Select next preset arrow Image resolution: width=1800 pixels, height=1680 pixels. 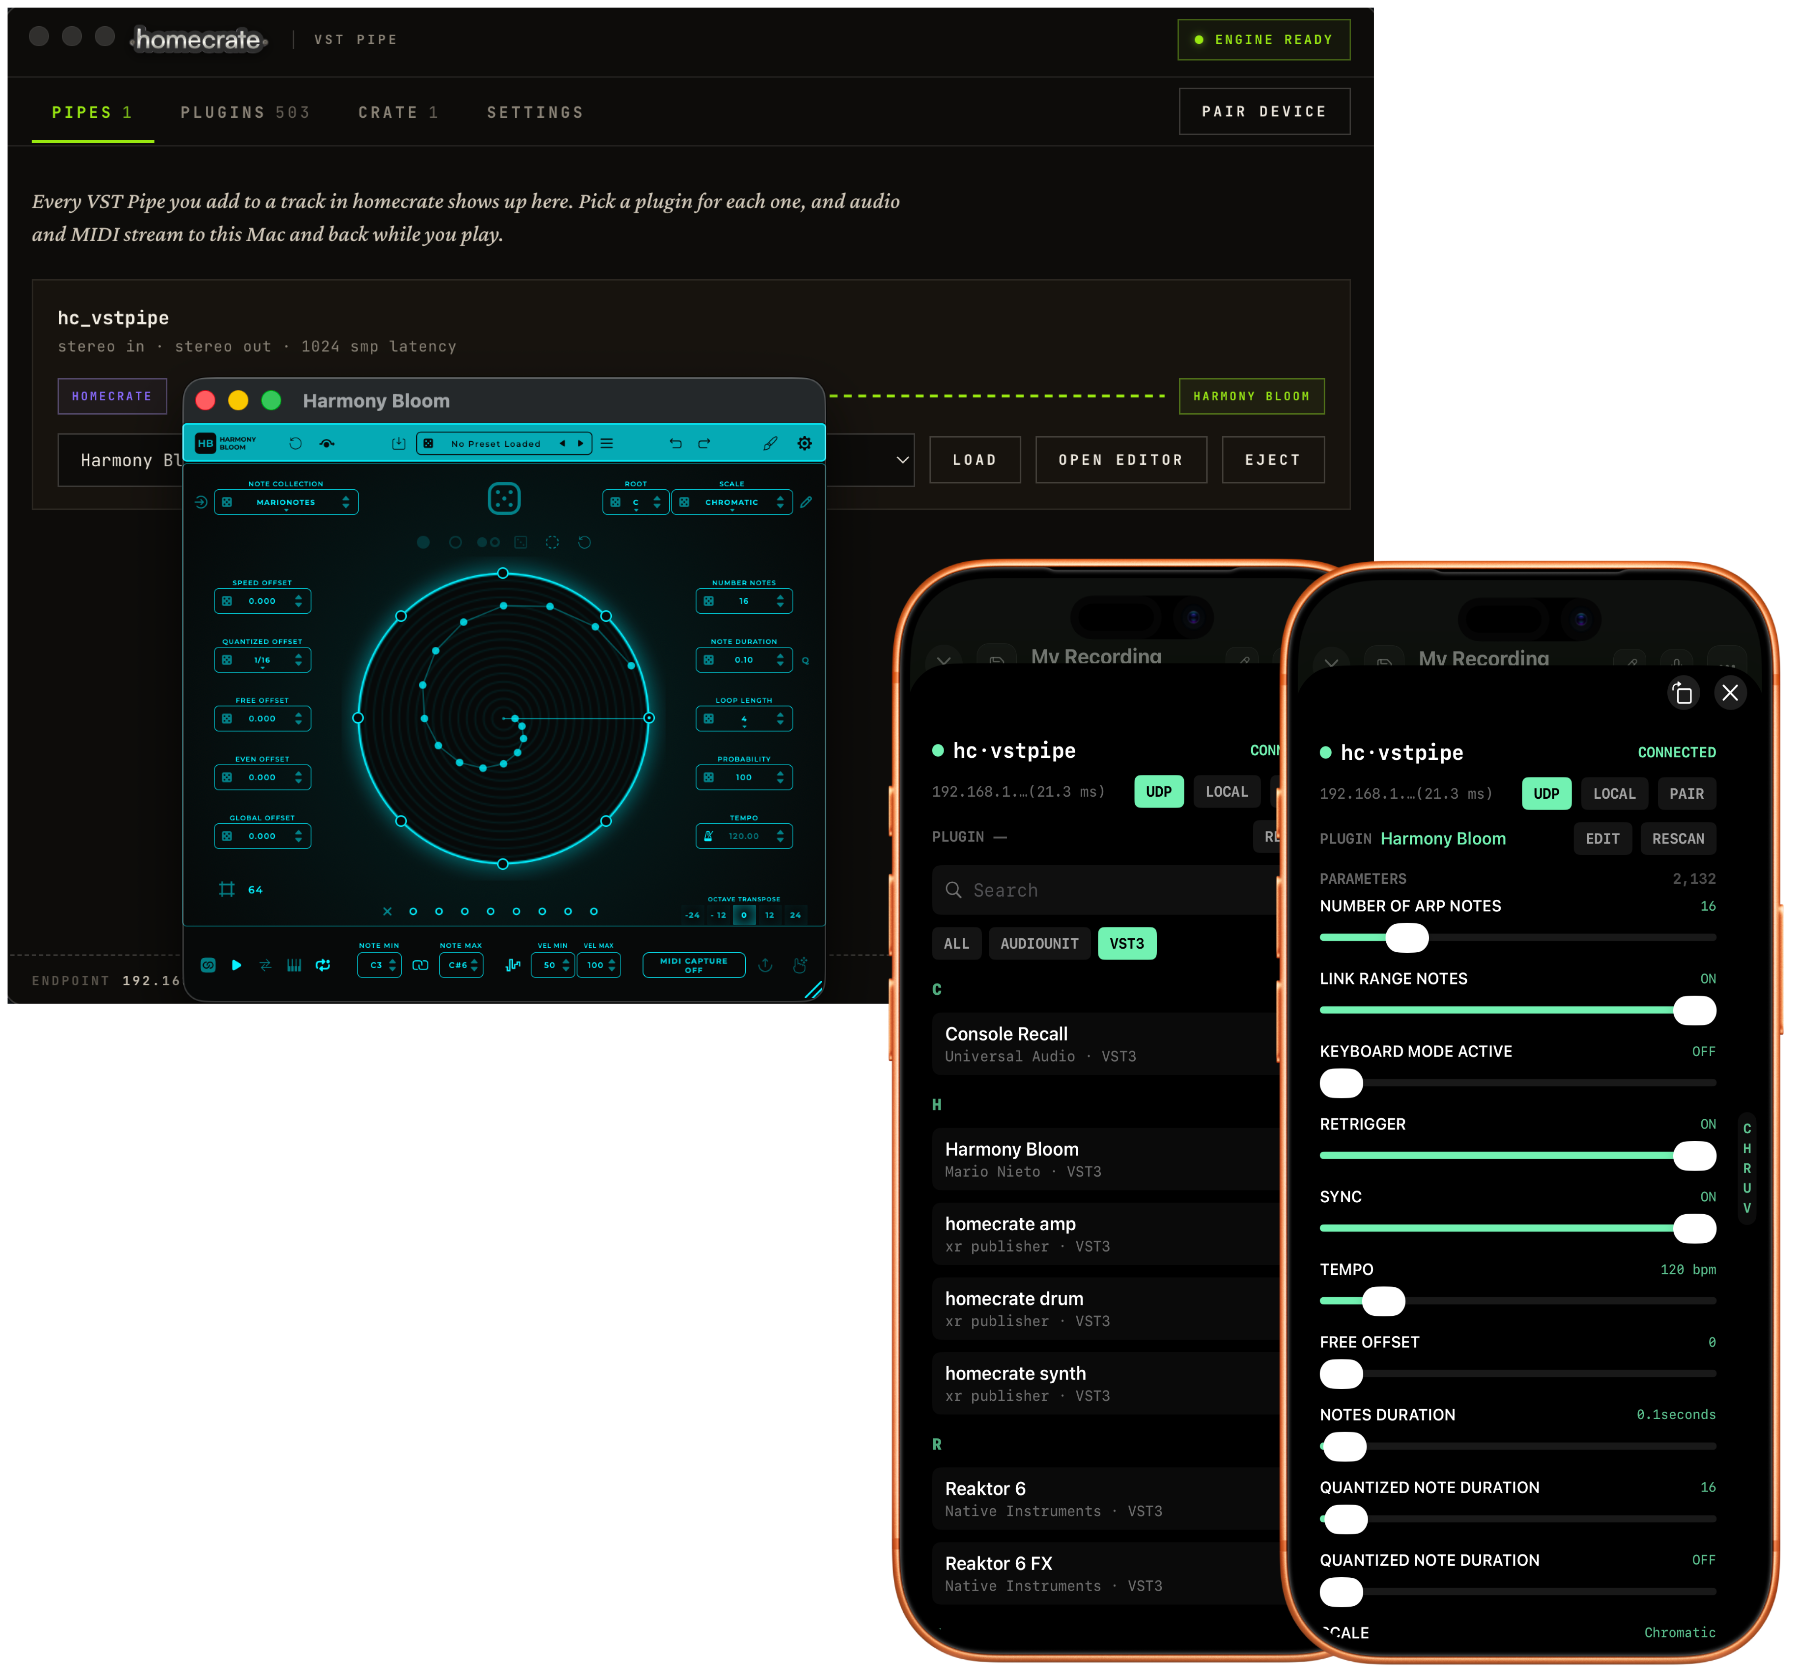580,443
